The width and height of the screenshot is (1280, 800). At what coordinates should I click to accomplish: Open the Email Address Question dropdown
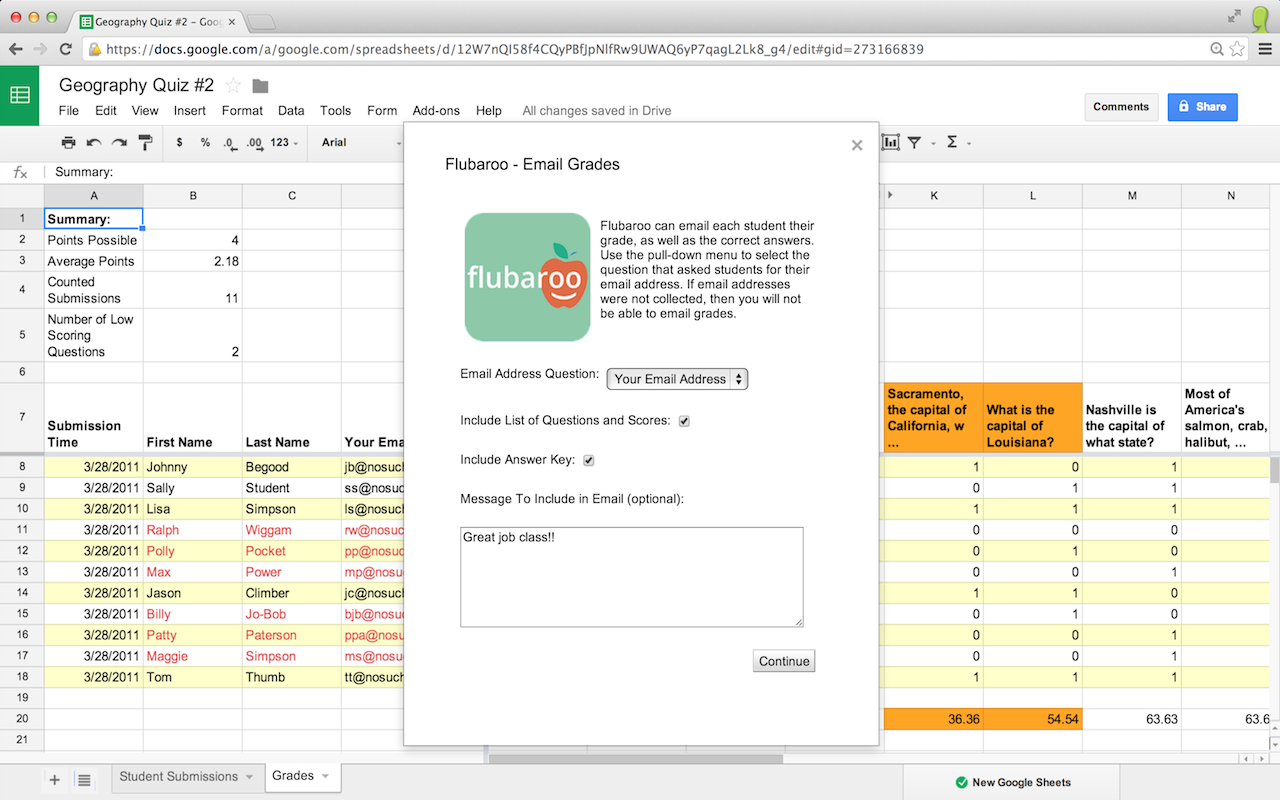point(677,379)
